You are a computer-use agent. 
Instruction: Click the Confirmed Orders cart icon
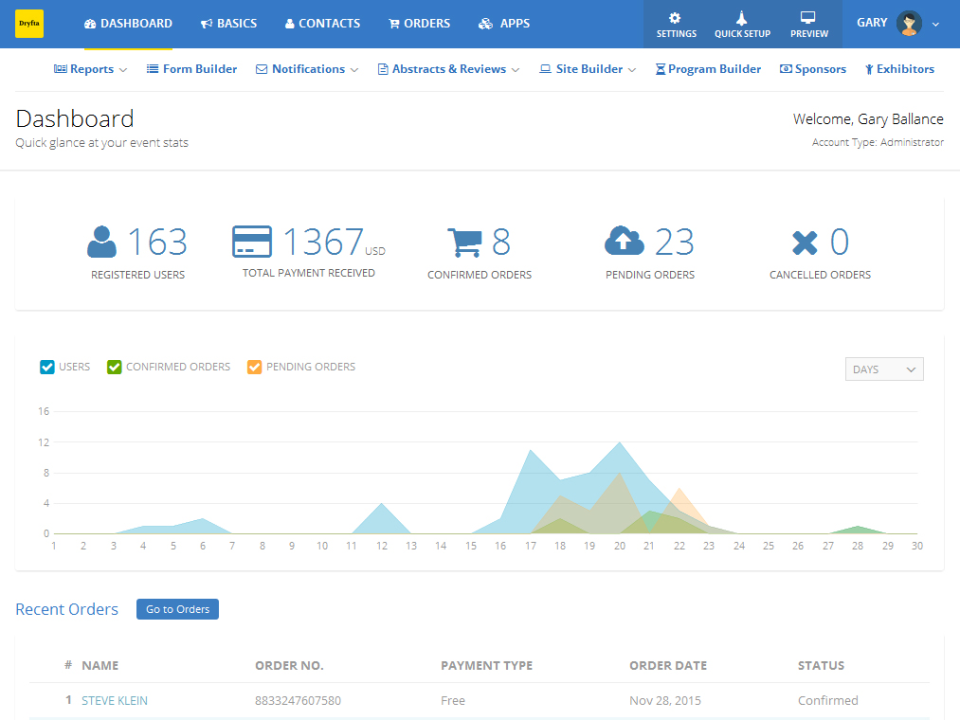466,241
